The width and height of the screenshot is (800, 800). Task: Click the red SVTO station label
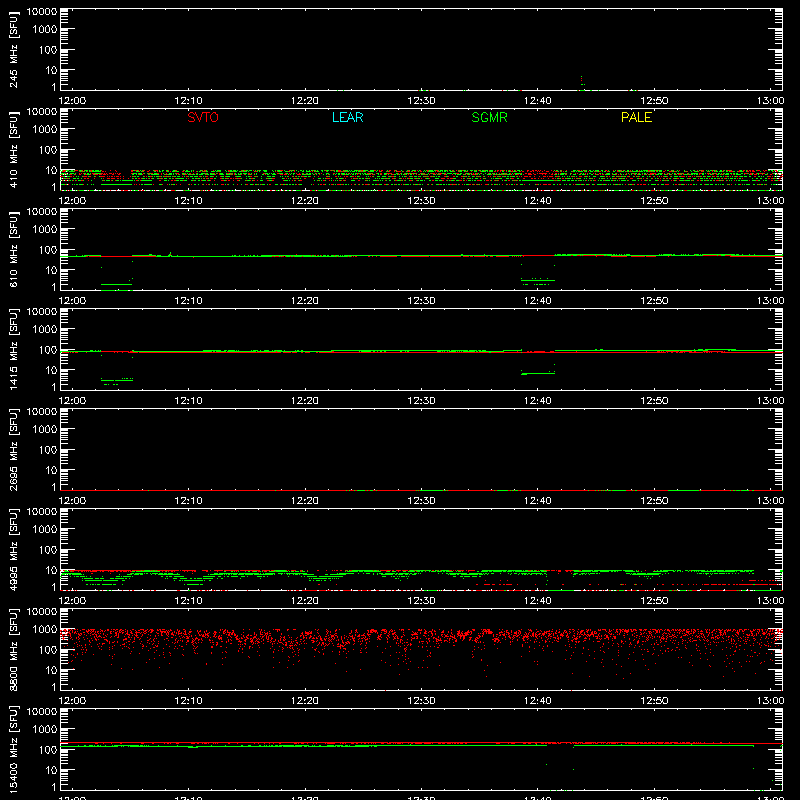coord(203,117)
